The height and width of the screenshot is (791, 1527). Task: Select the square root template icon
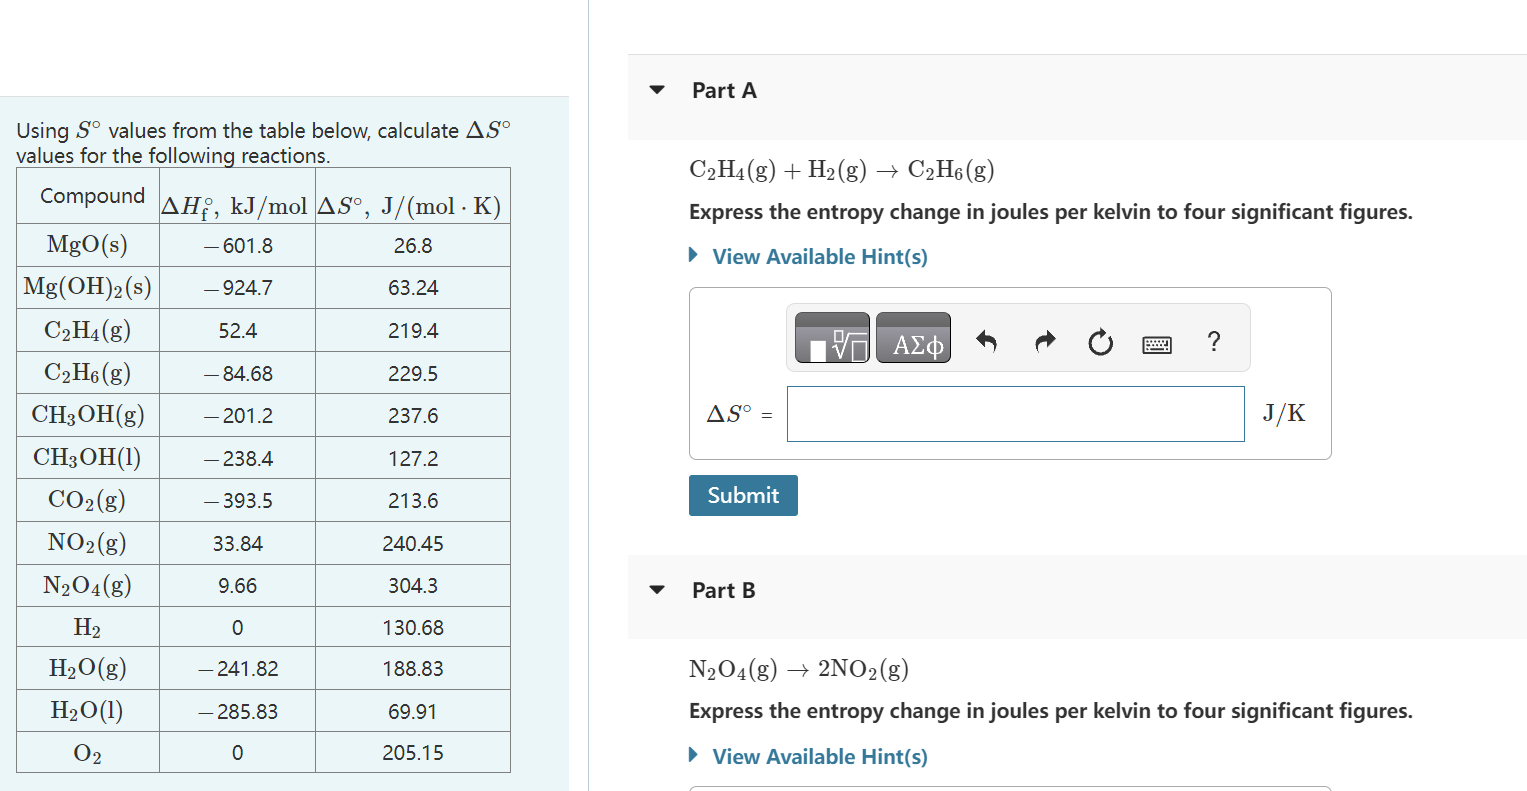coord(830,337)
